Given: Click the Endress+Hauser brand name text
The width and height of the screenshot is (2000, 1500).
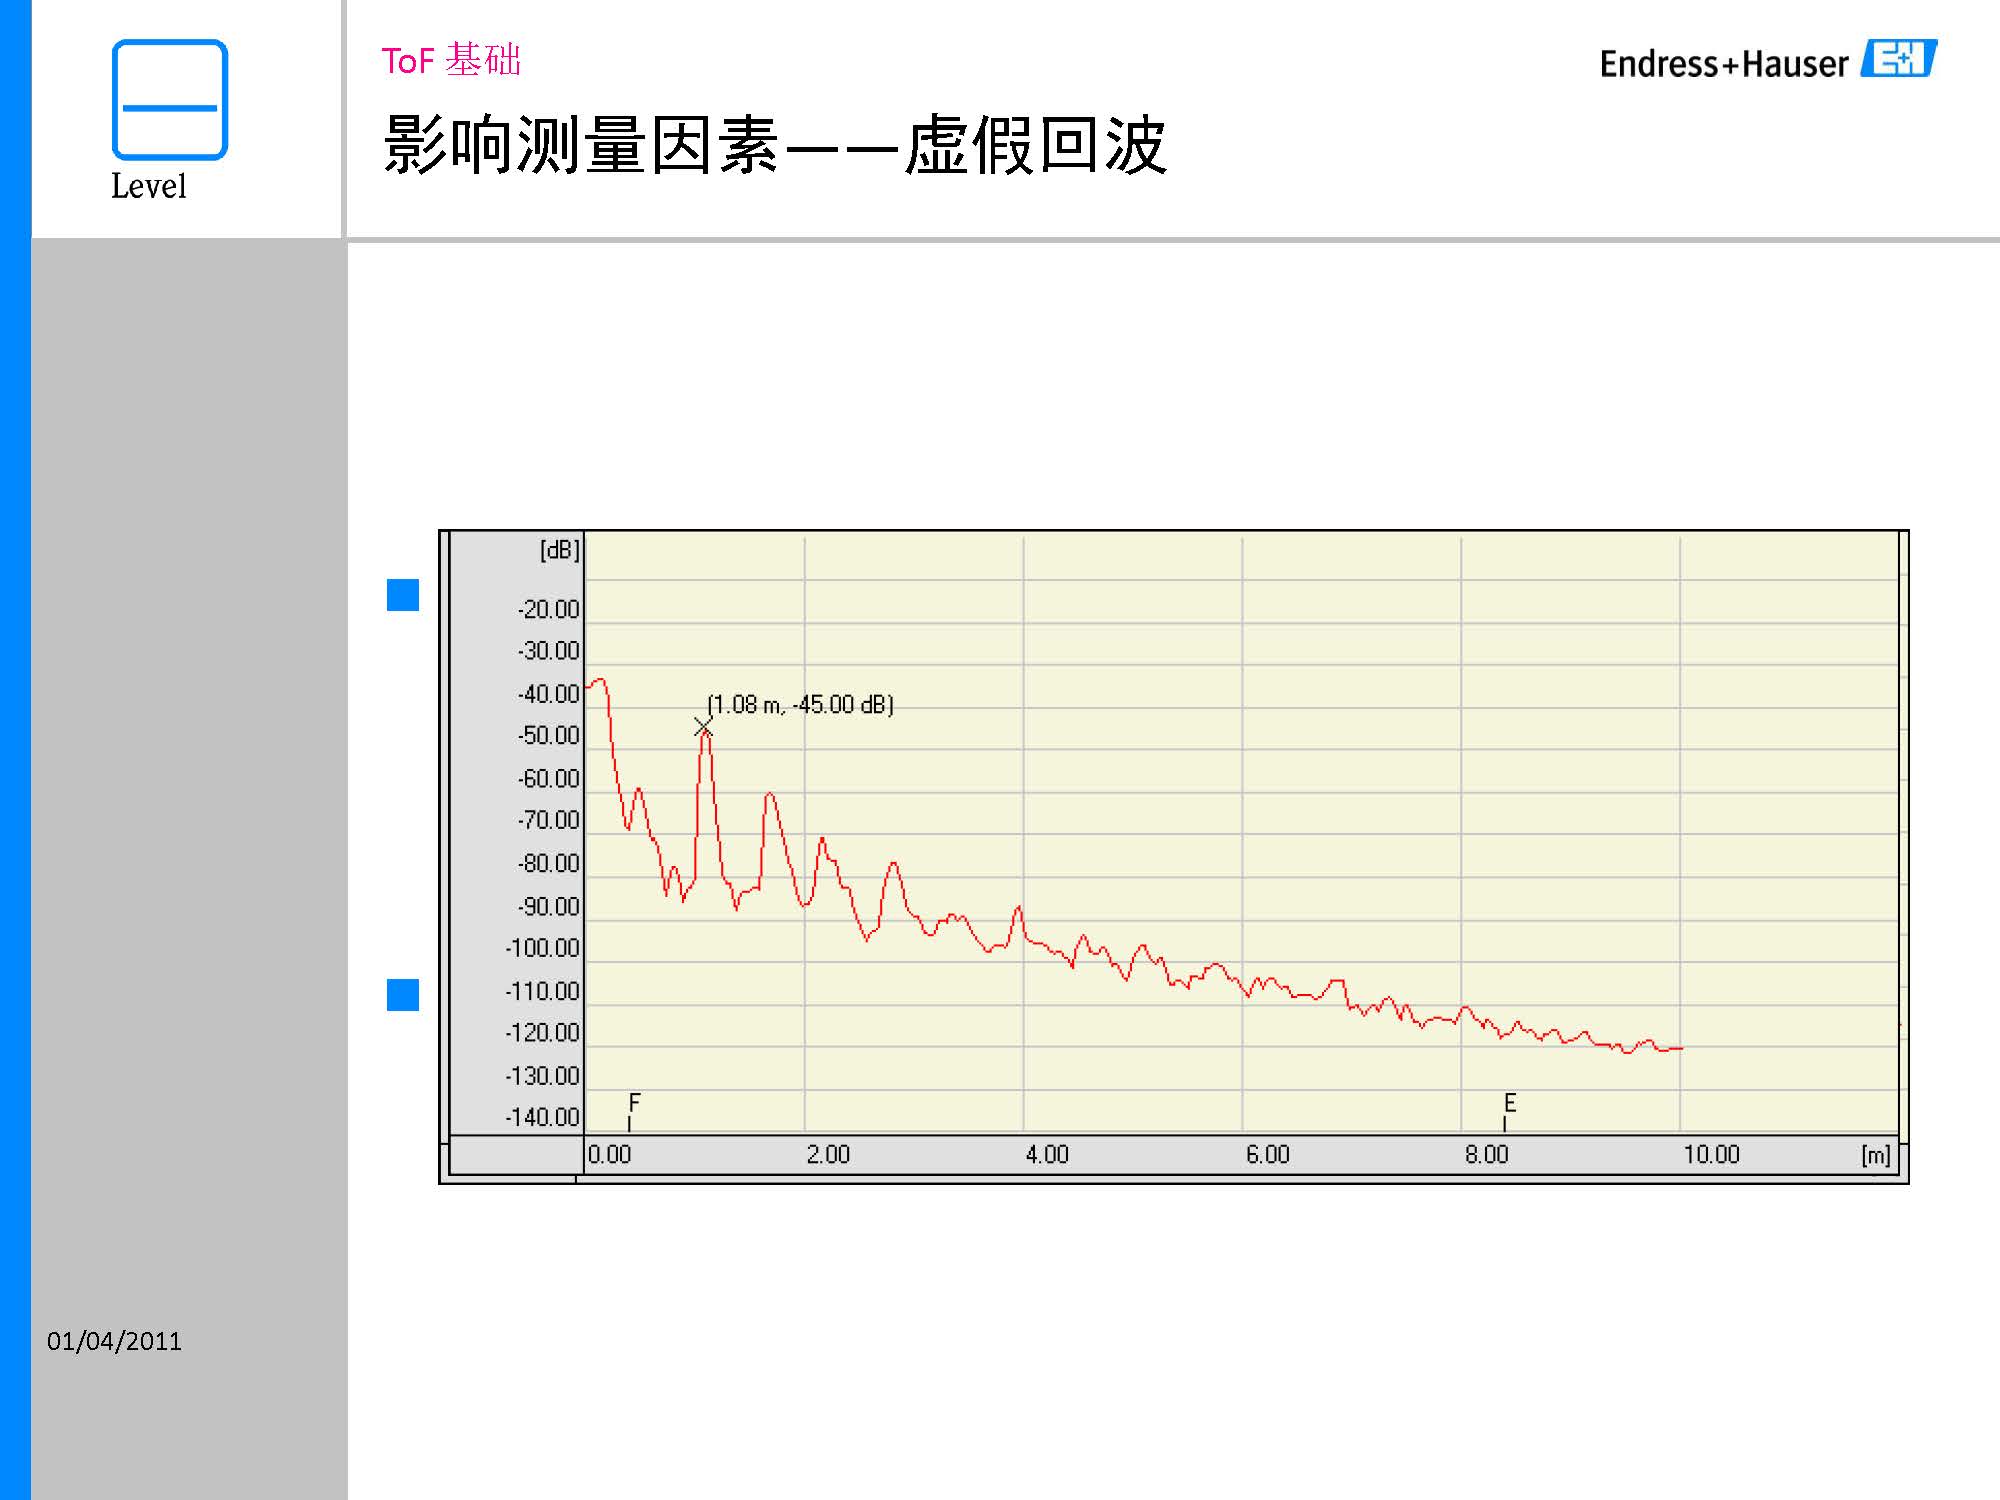Looking at the screenshot, I should coord(1723,64).
